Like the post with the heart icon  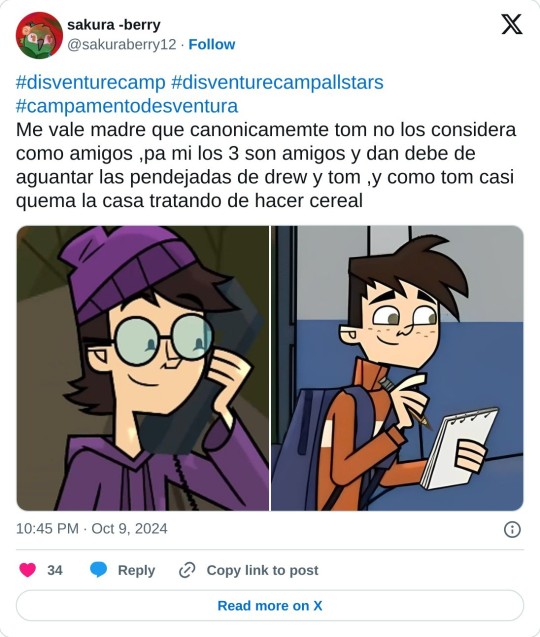pyautogui.click(x=28, y=570)
